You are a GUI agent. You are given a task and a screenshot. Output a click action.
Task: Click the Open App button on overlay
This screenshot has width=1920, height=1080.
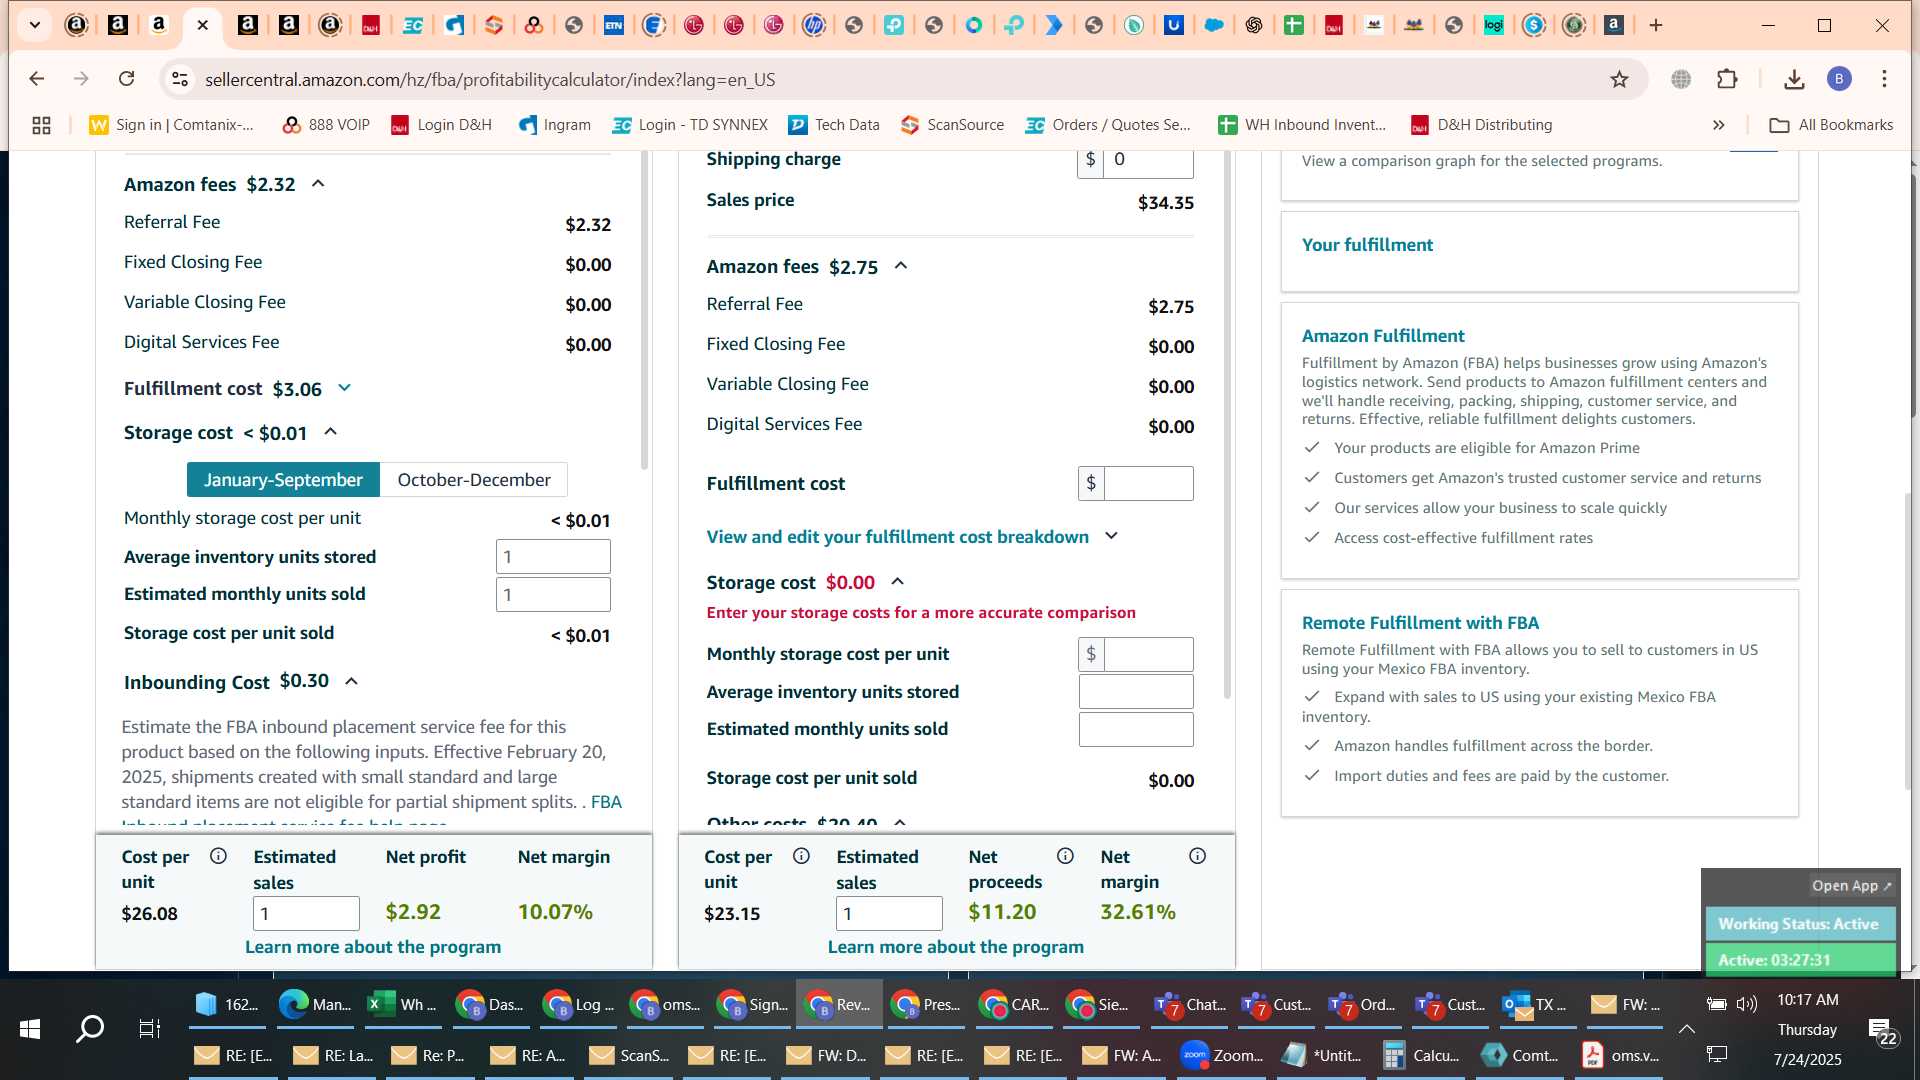(1851, 886)
